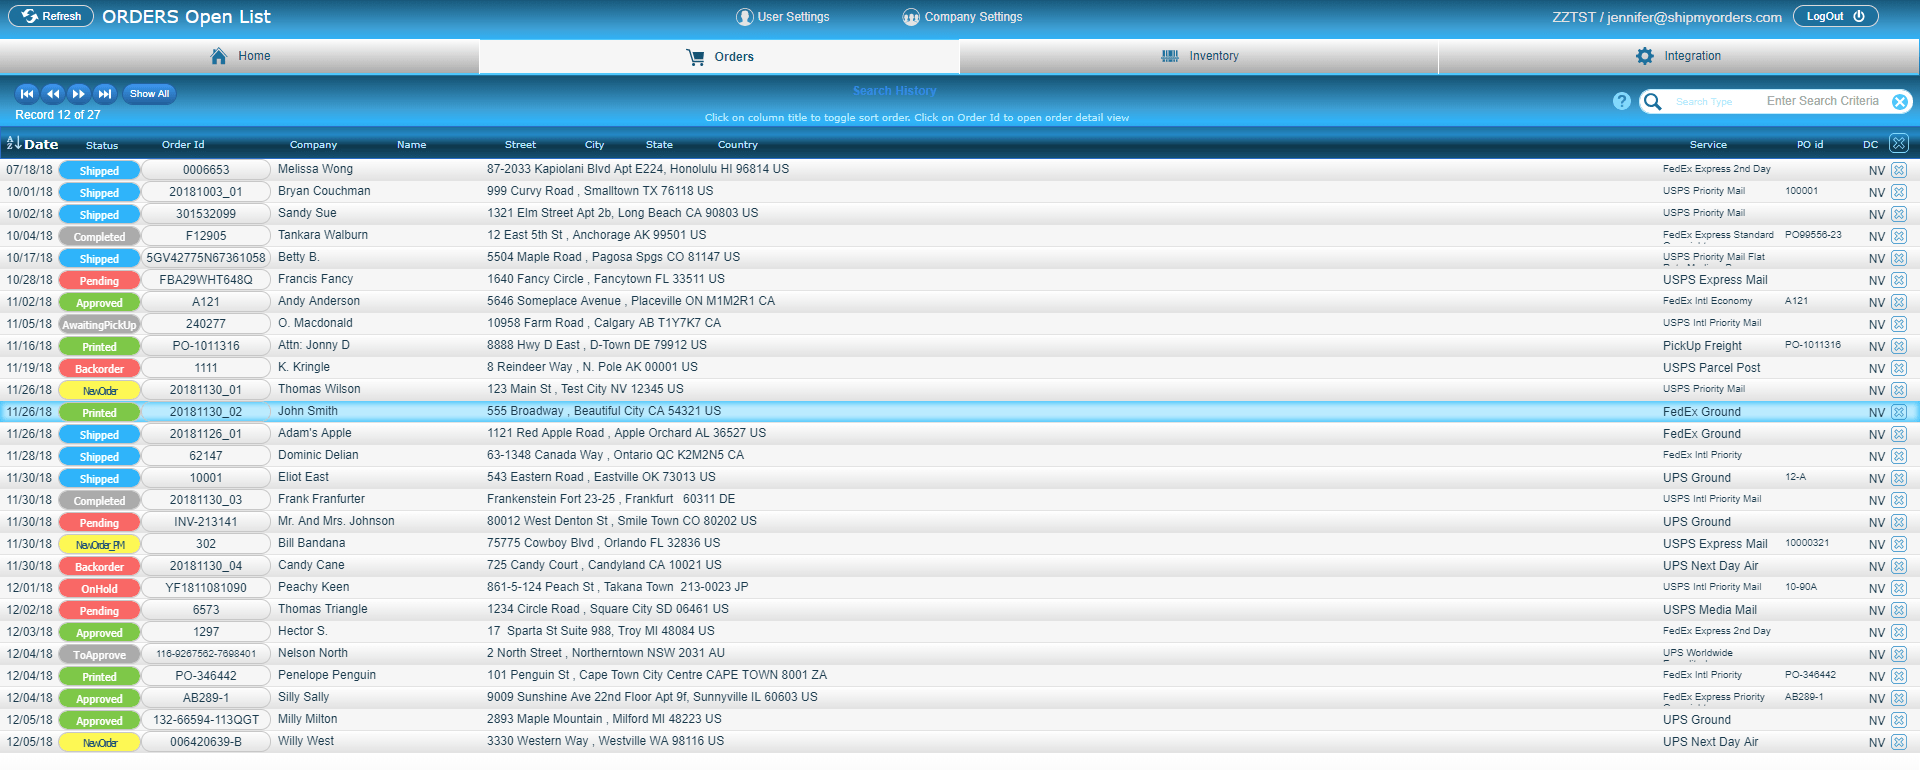Open User Settings
Viewport: 1920px width, 770px height.
(x=783, y=17)
